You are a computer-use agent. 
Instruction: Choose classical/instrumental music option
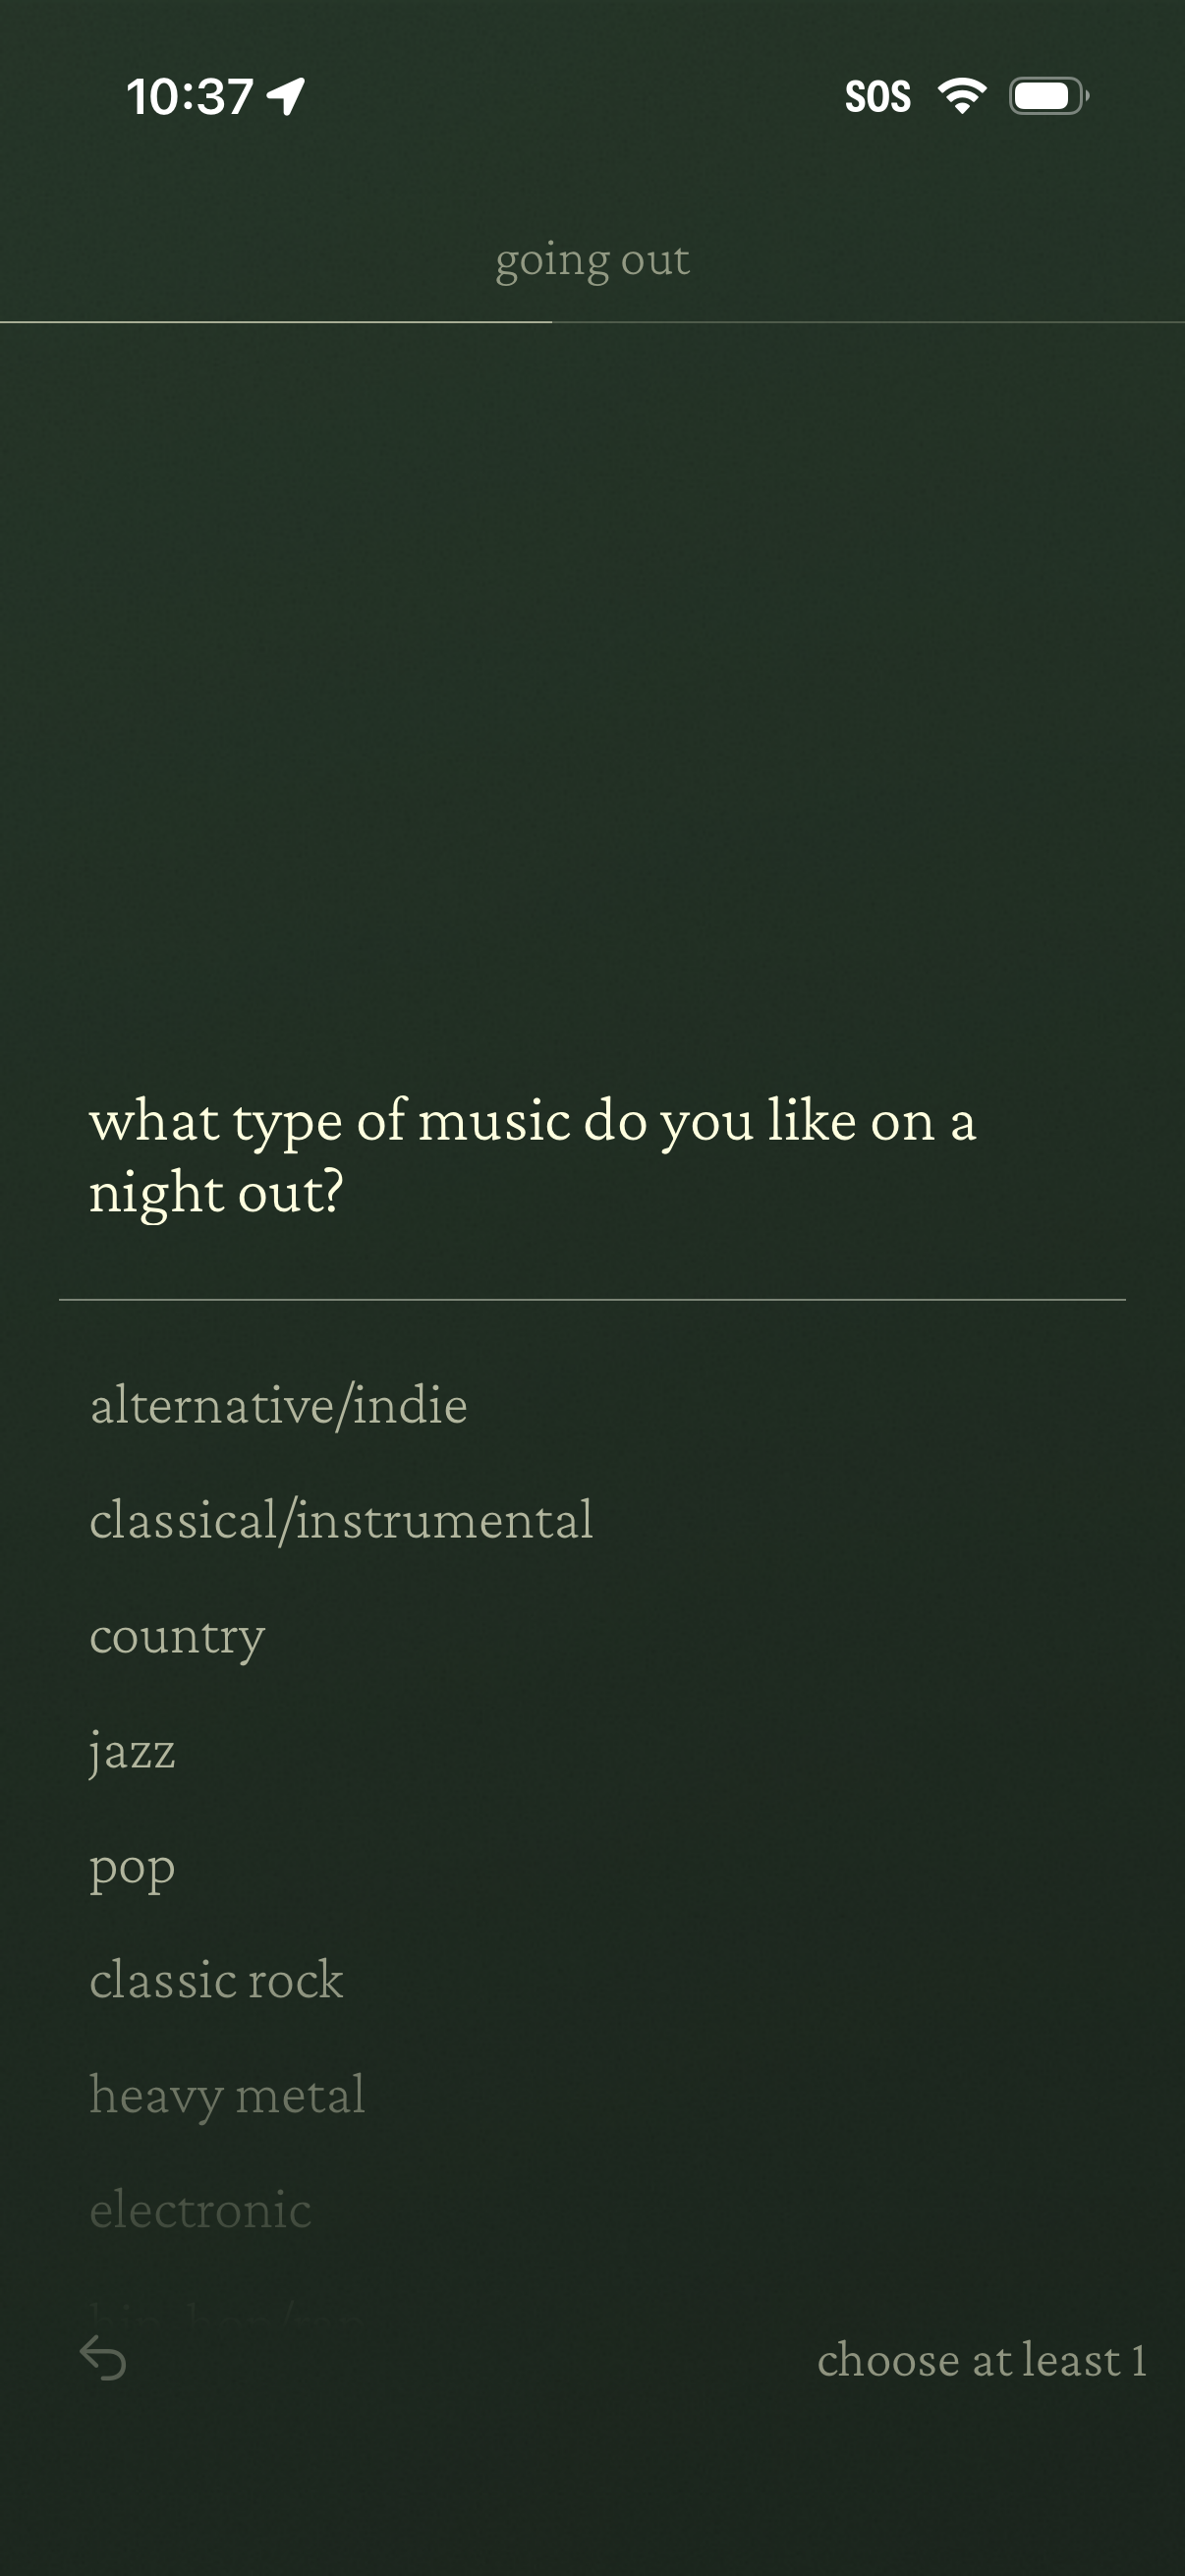click(x=341, y=1520)
